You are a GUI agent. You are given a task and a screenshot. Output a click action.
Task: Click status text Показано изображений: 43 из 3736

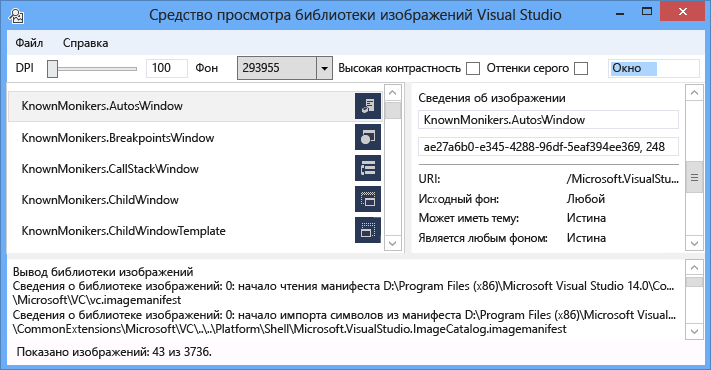click(114, 352)
